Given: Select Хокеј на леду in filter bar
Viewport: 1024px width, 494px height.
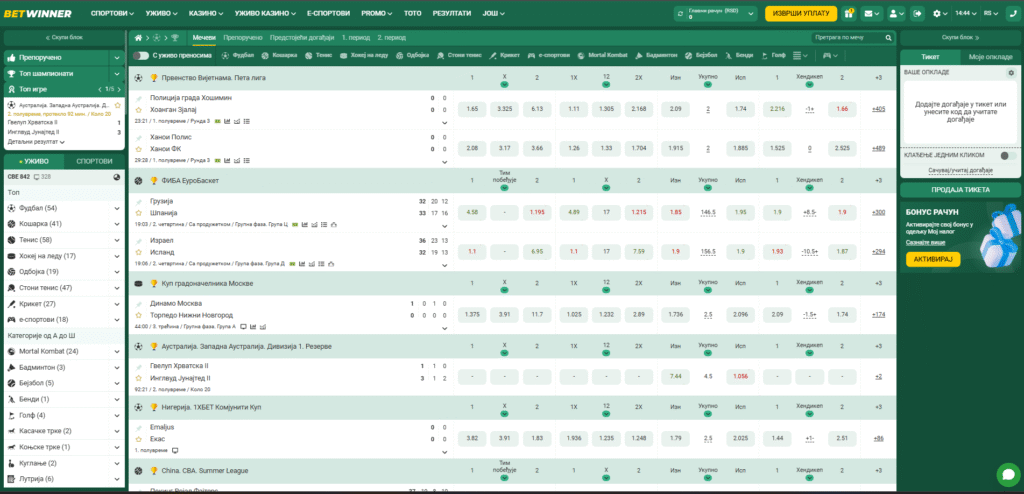Looking at the screenshot, I should pyautogui.click(x=364, y=56).
